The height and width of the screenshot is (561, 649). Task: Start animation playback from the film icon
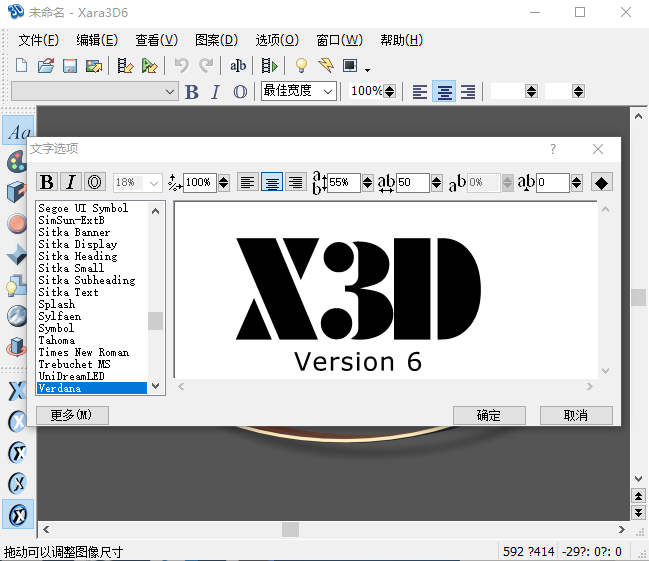(269, 65)
